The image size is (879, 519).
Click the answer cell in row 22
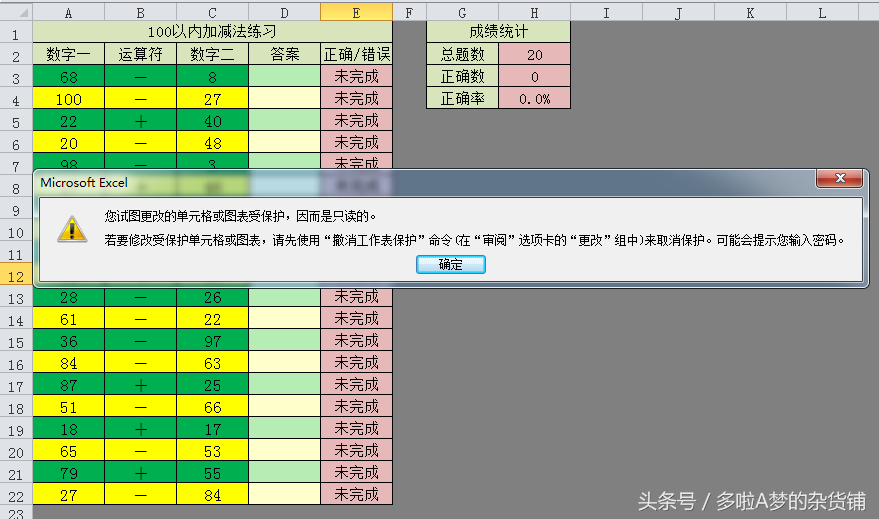tap(284, 494)
